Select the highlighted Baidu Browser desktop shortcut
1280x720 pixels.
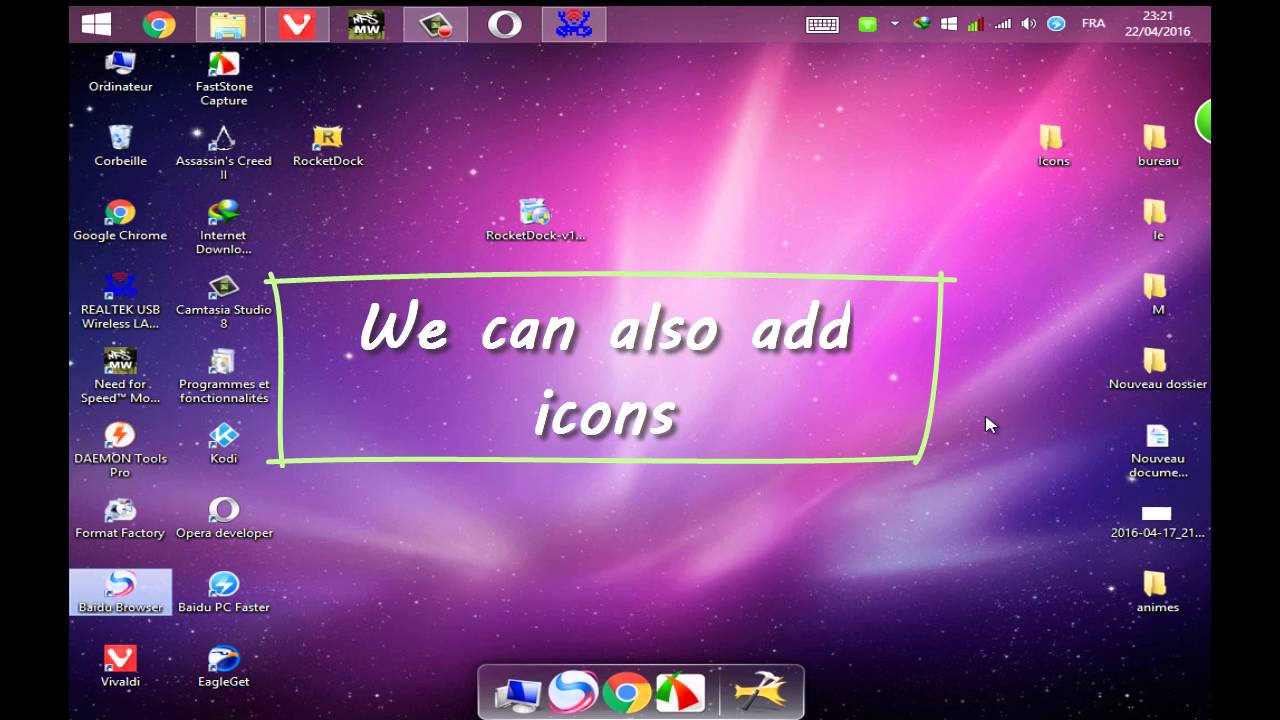[120, 592]
